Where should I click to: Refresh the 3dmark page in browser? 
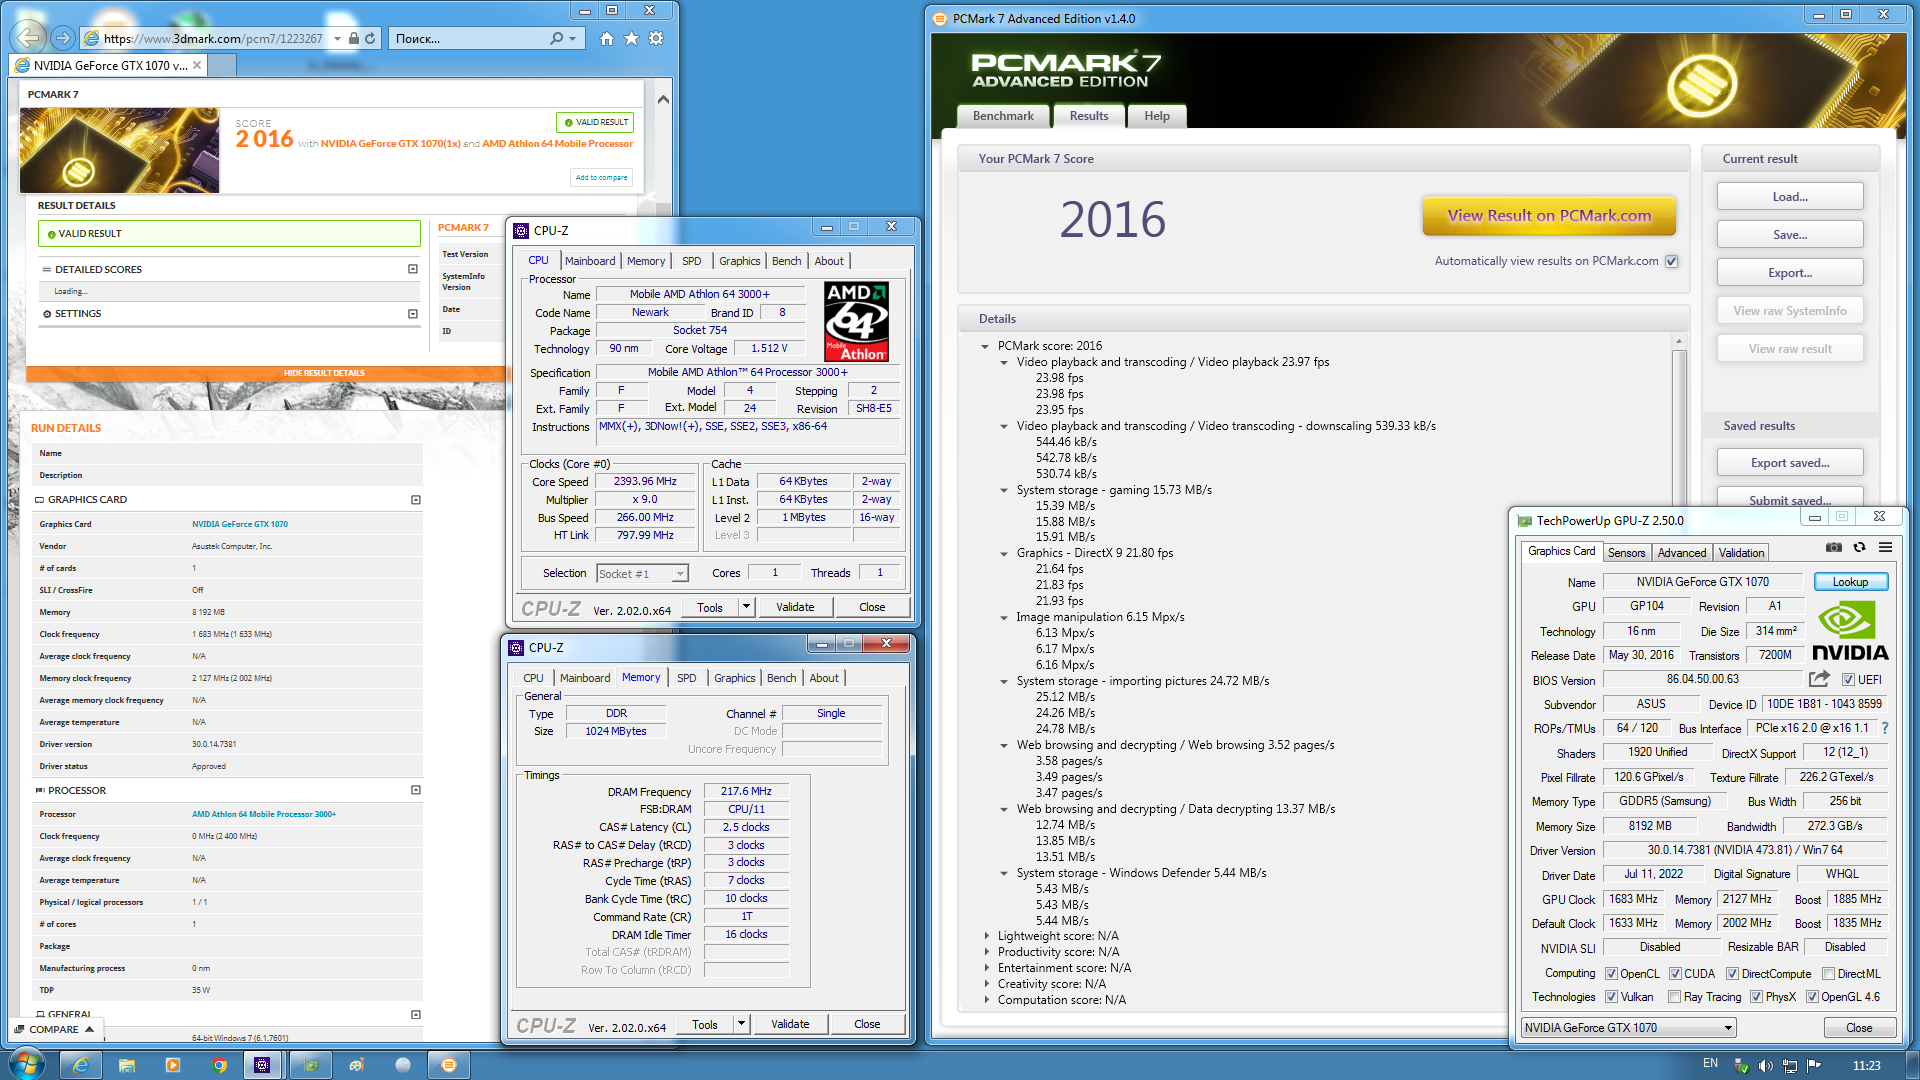(x=370, y=38)
